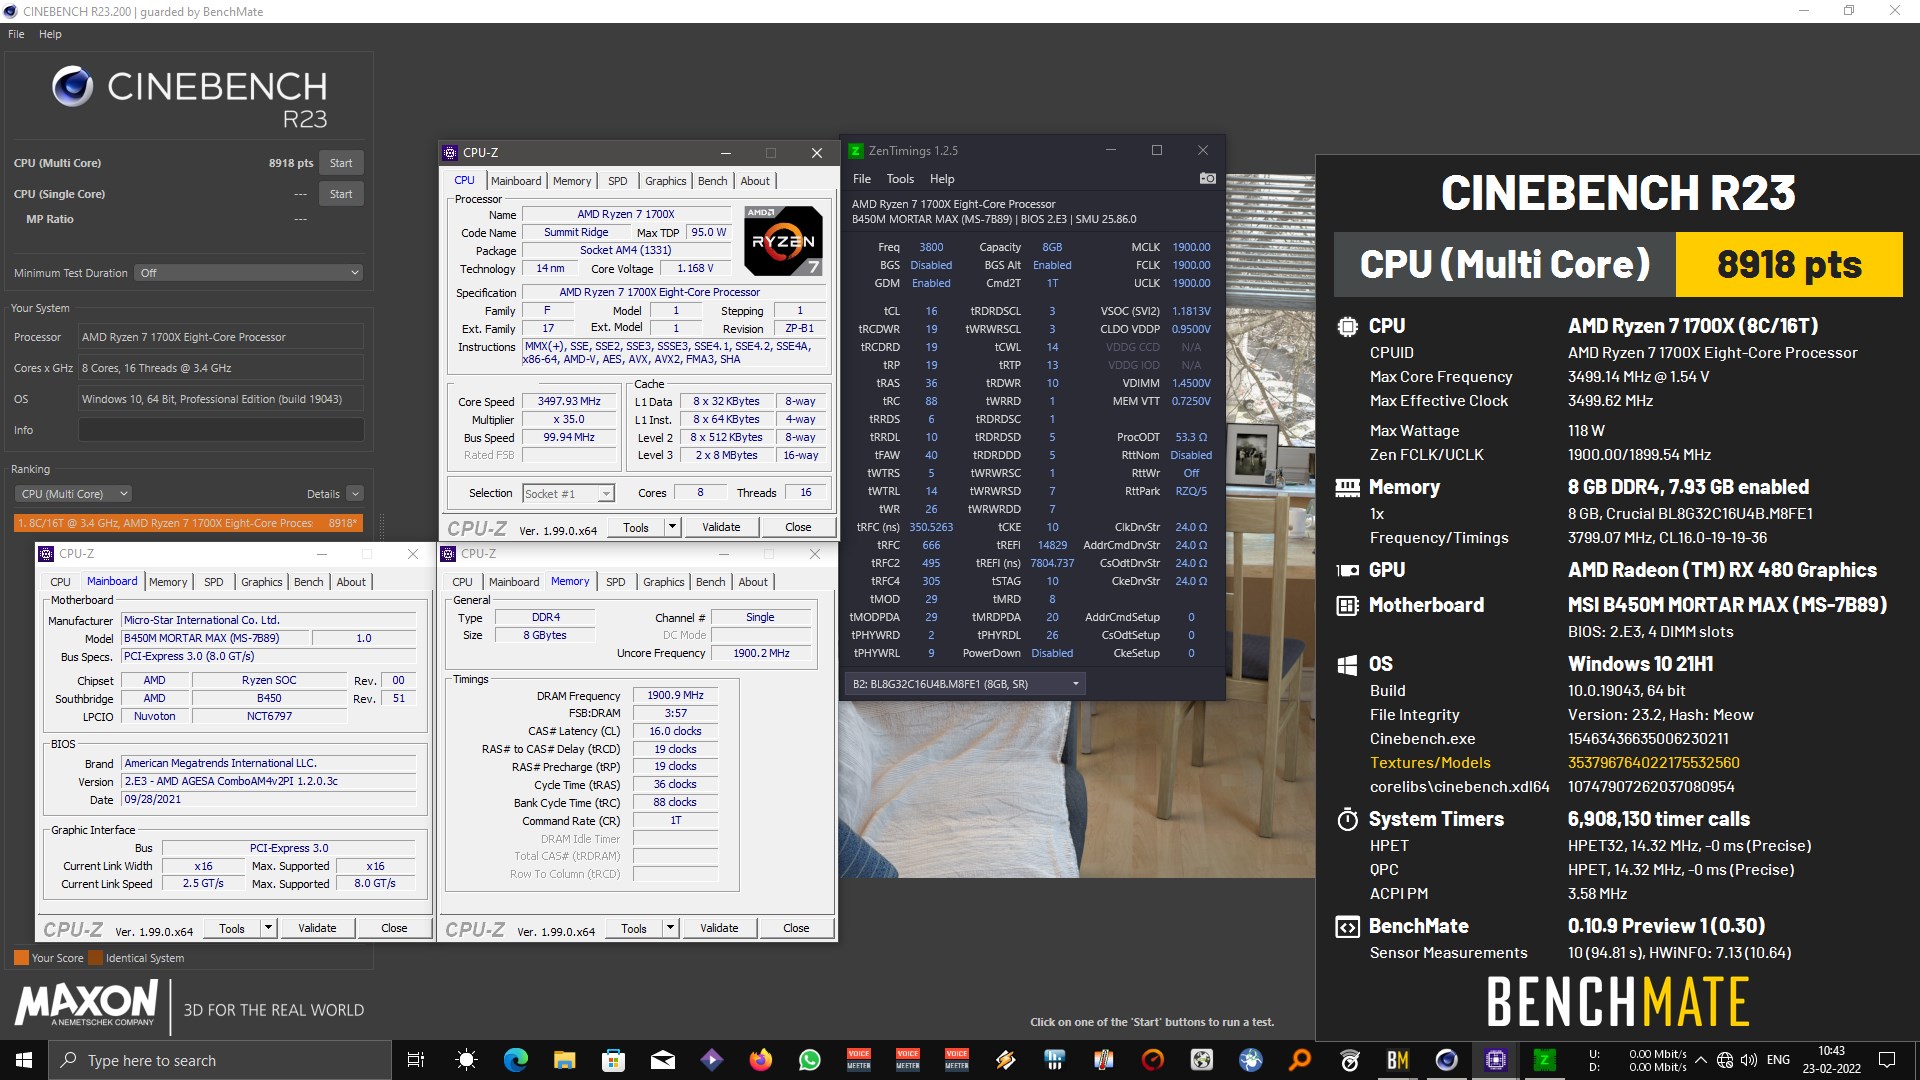Open the Minimum Test Duration dropdown

[249, 273]
